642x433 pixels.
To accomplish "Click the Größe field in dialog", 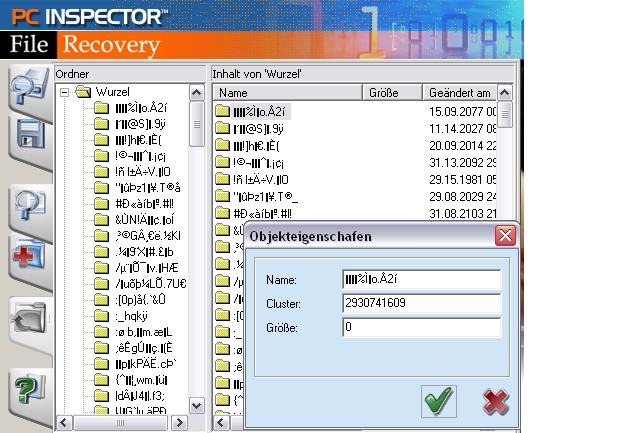I will click(x=422, y=327).
